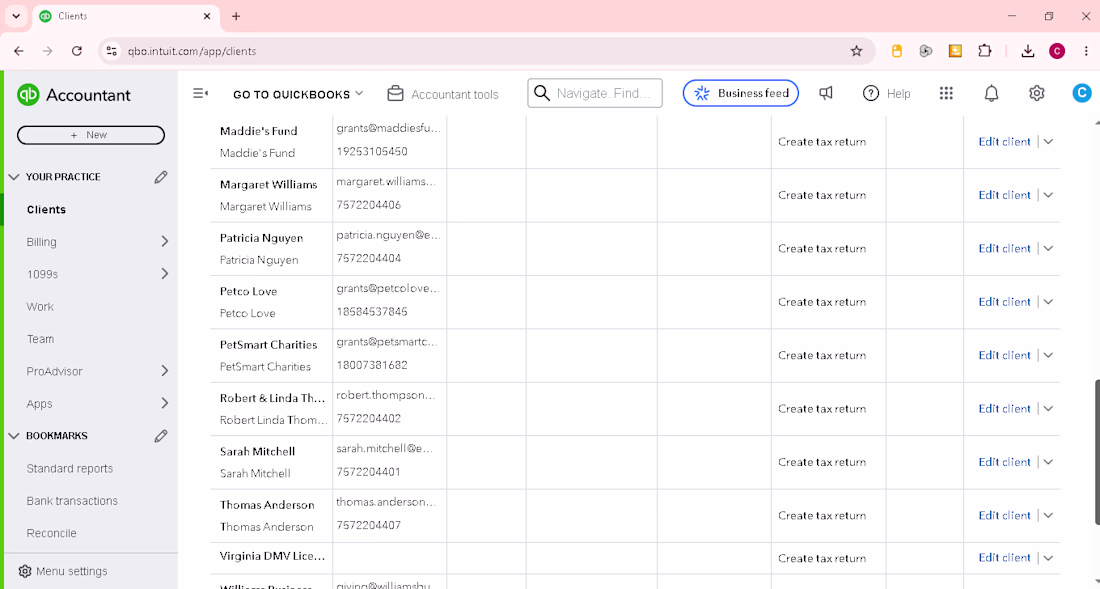1100x589 pixels.
Task: Select the Clients browser tab
Action: pyautogui.click(x=126, y=16)
